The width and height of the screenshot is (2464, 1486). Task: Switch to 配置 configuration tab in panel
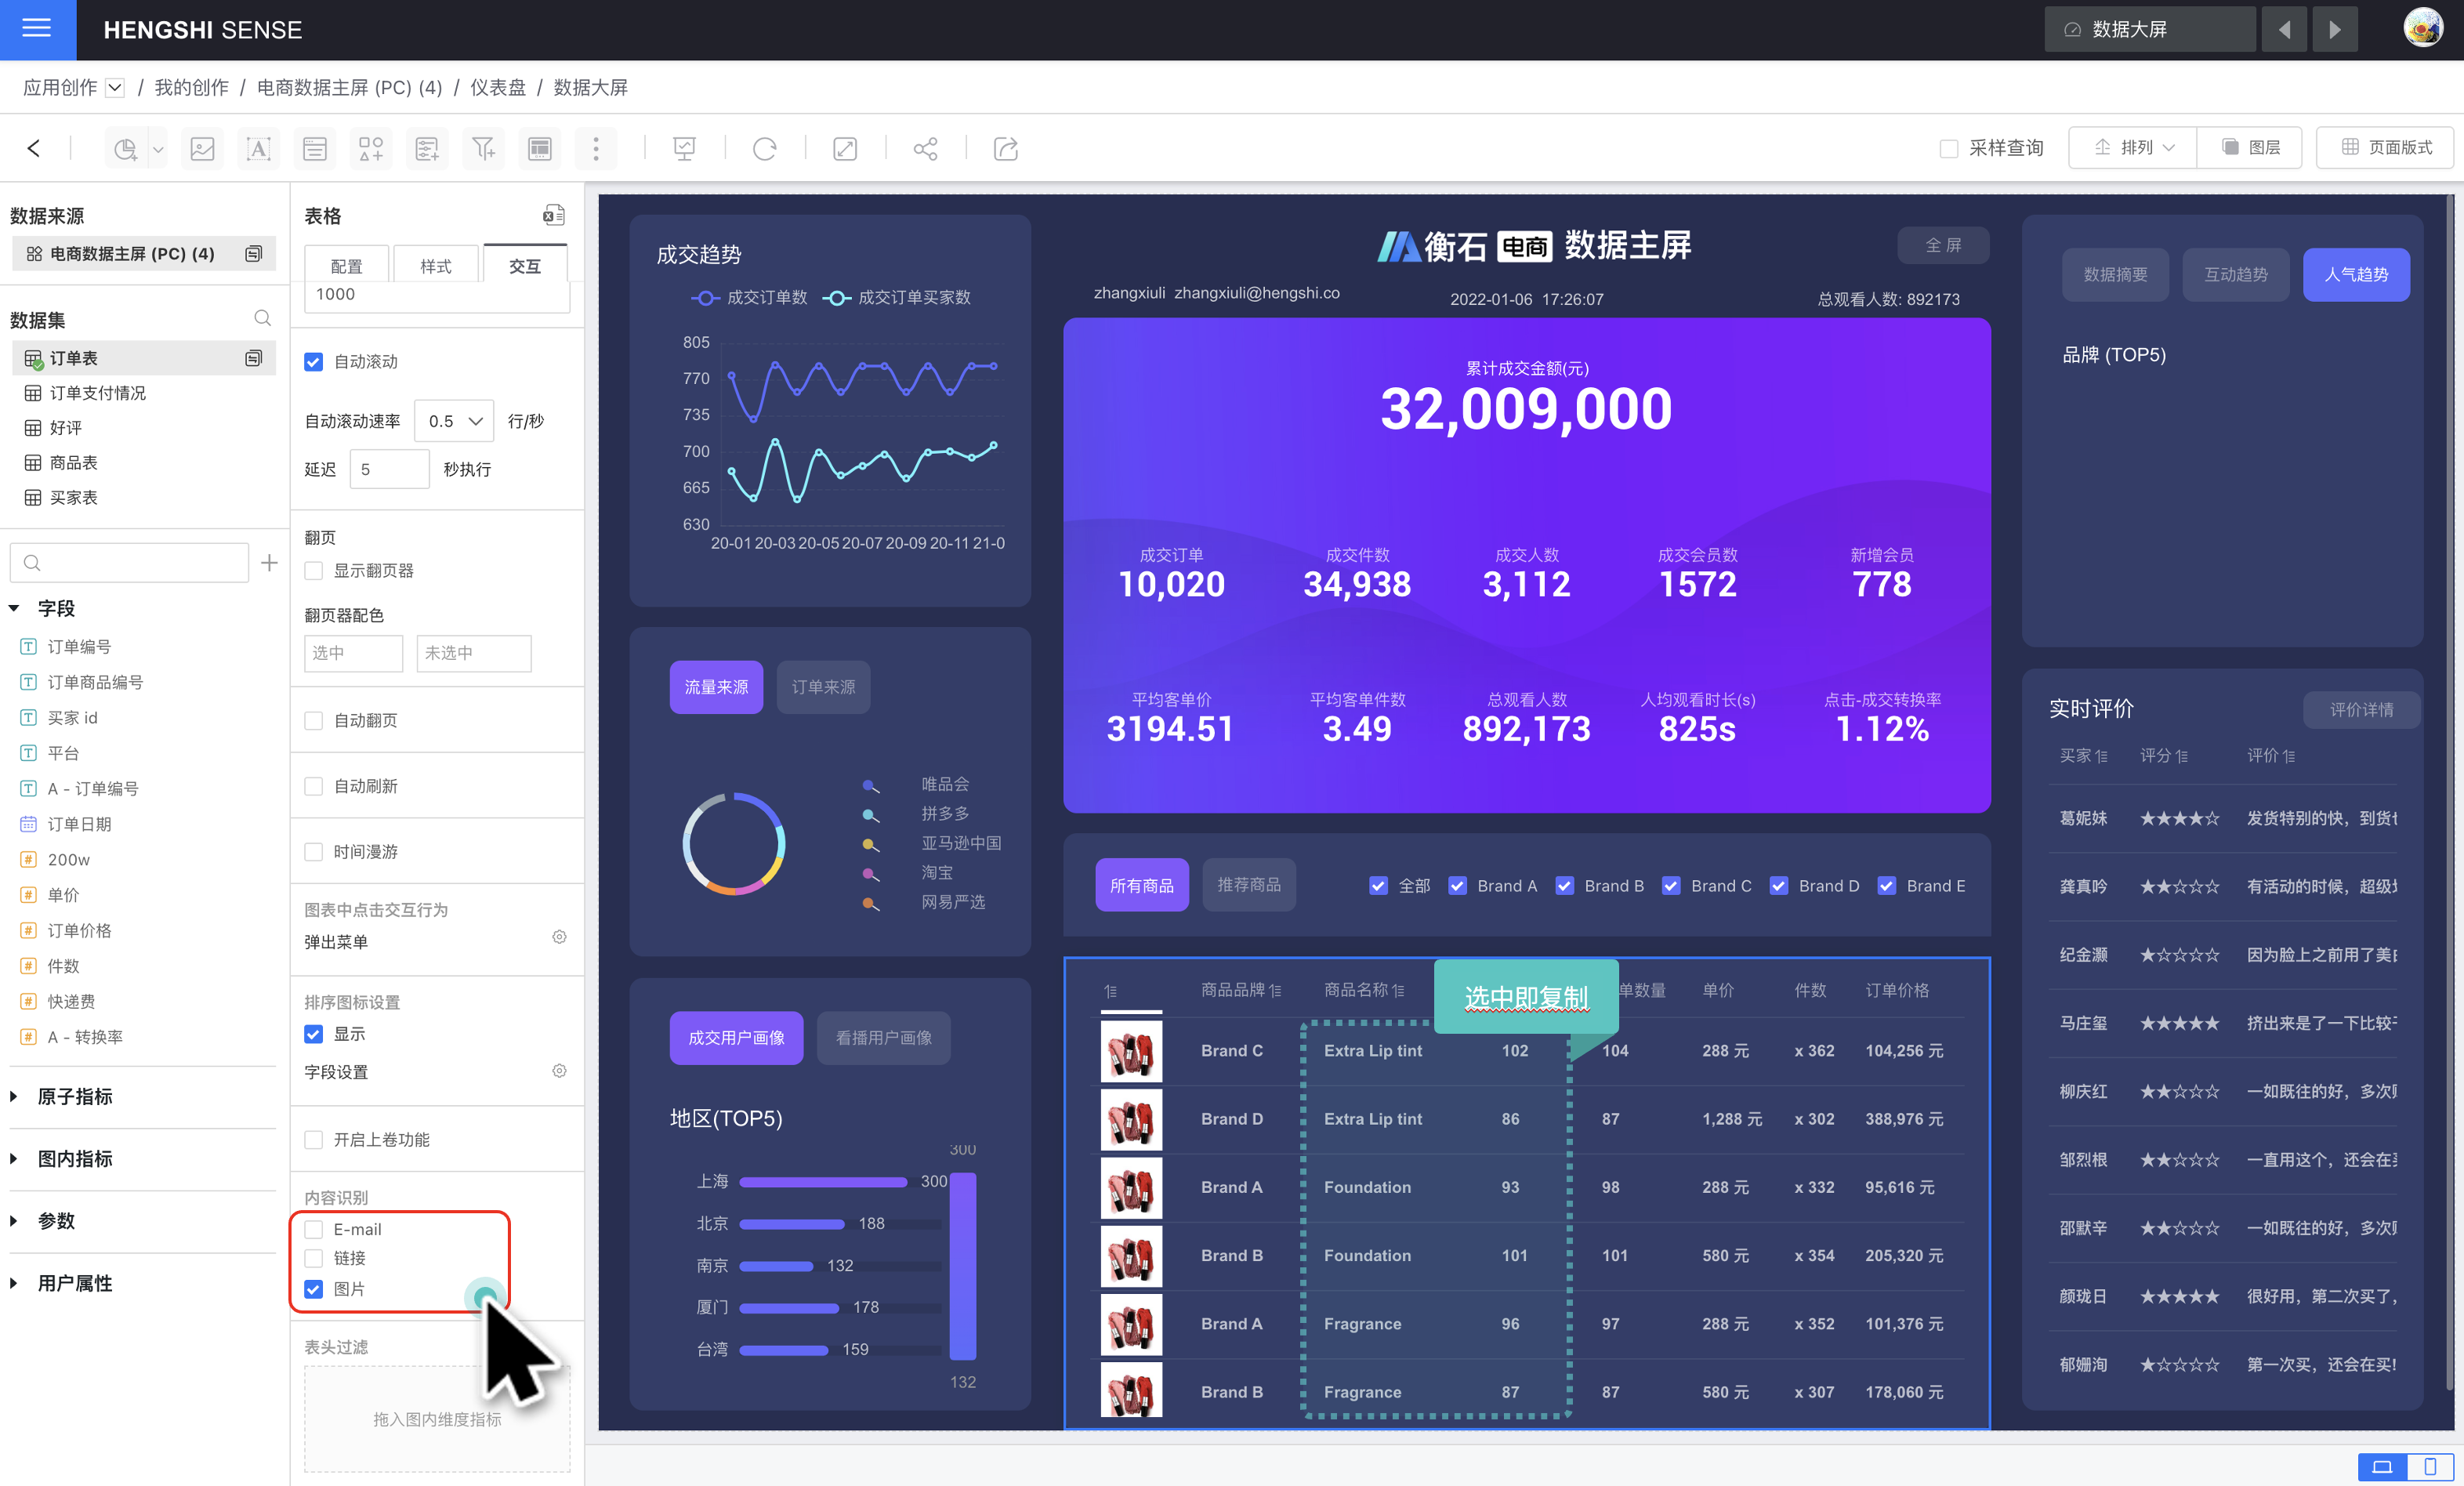click(346, 266)
